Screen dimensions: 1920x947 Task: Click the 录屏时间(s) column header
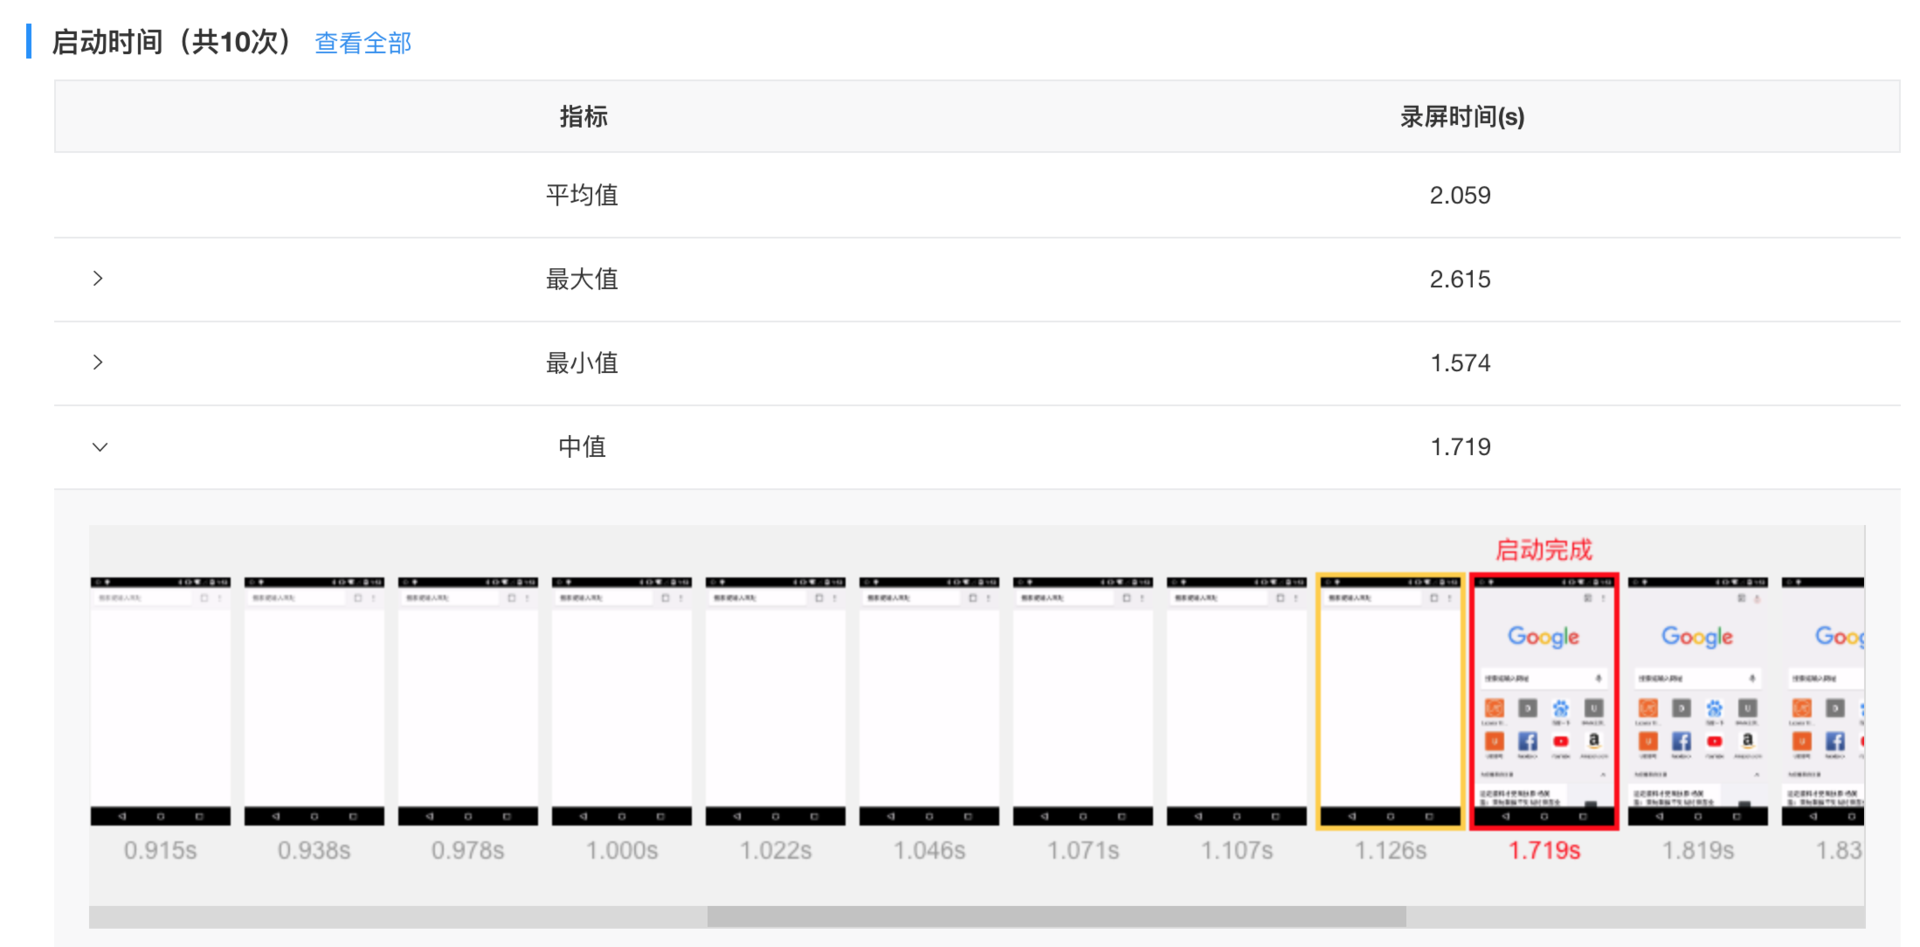click(1461, 117)
